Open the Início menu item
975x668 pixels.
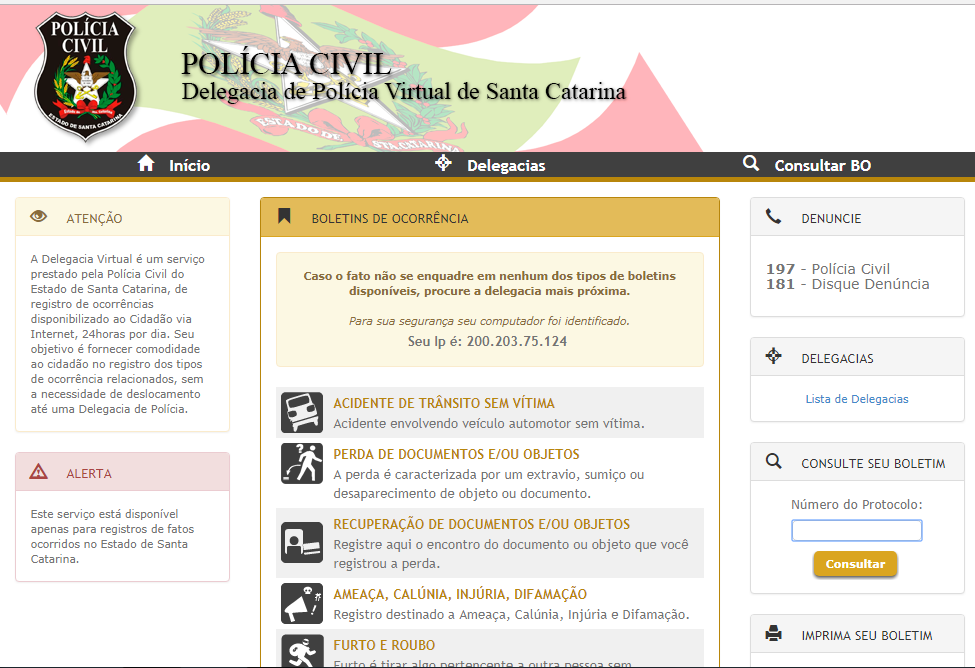pyautogui.click(x=189, y=166)
